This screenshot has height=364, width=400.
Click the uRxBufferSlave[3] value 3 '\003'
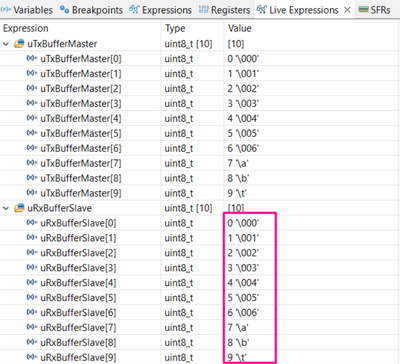point(243,268)
